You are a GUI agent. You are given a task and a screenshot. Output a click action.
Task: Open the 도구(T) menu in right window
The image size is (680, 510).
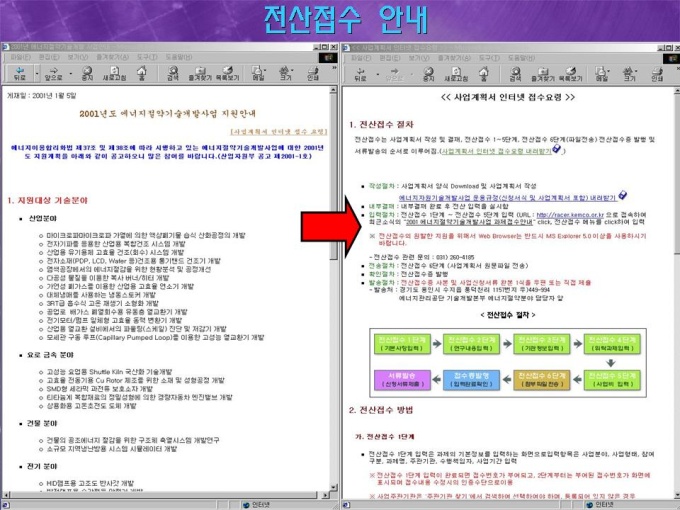(489, 58)
